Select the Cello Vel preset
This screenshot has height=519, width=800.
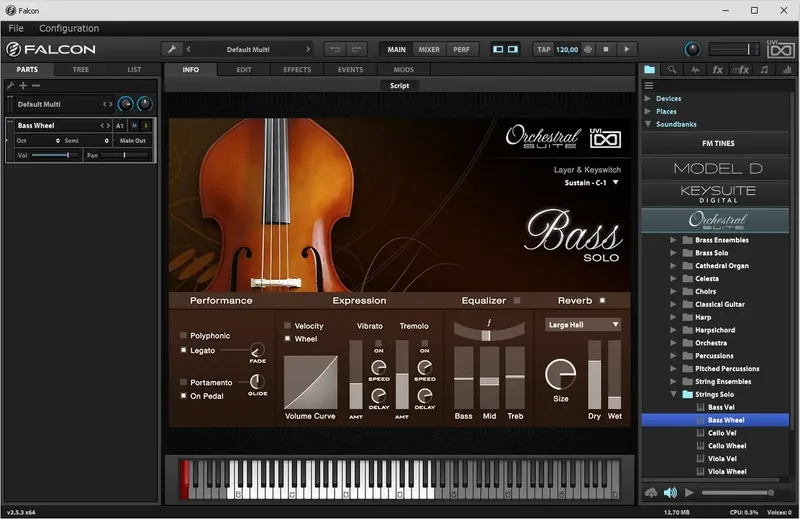(x=722, y=433)
